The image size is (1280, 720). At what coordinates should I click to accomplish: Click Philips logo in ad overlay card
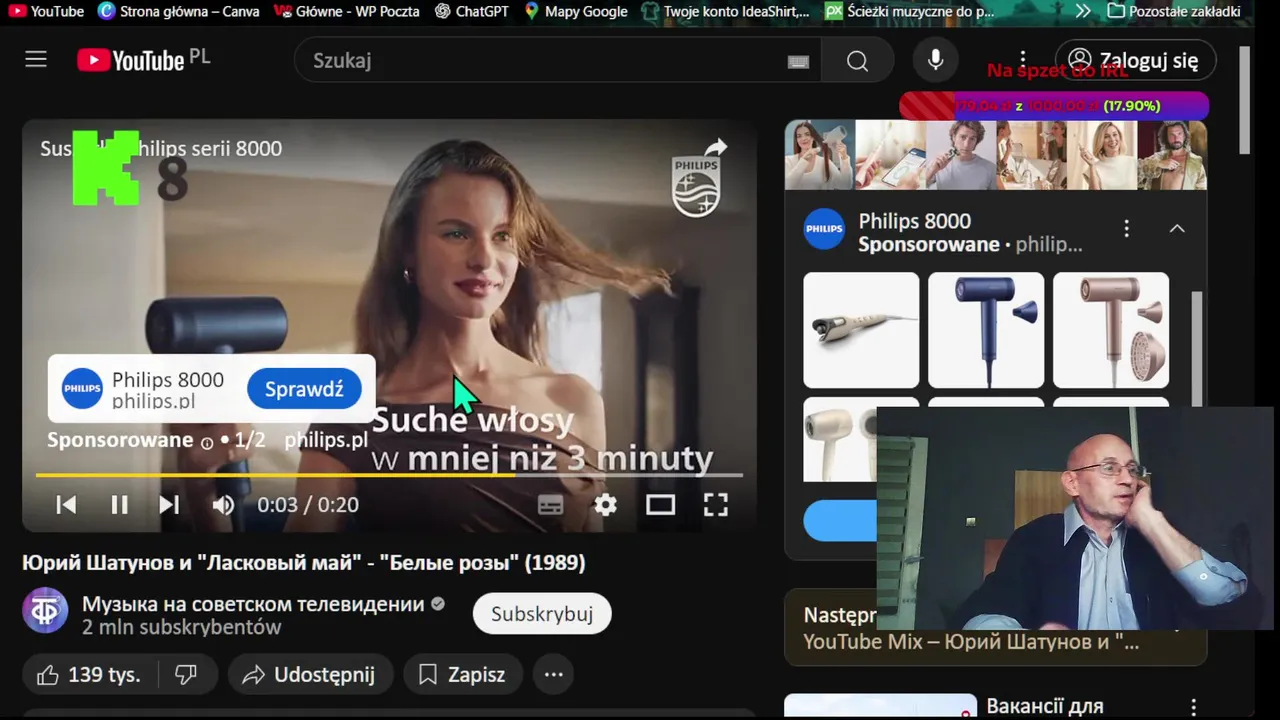pos(82,389)
